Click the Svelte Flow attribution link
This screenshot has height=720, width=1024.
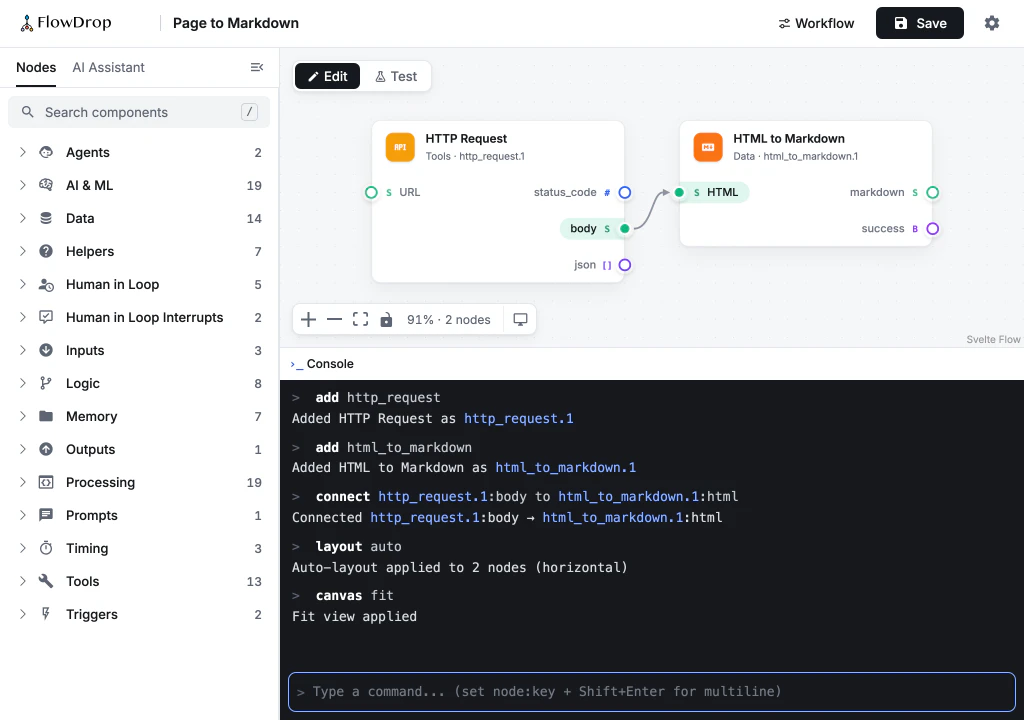pyautogui.click(x=993, y=339)
